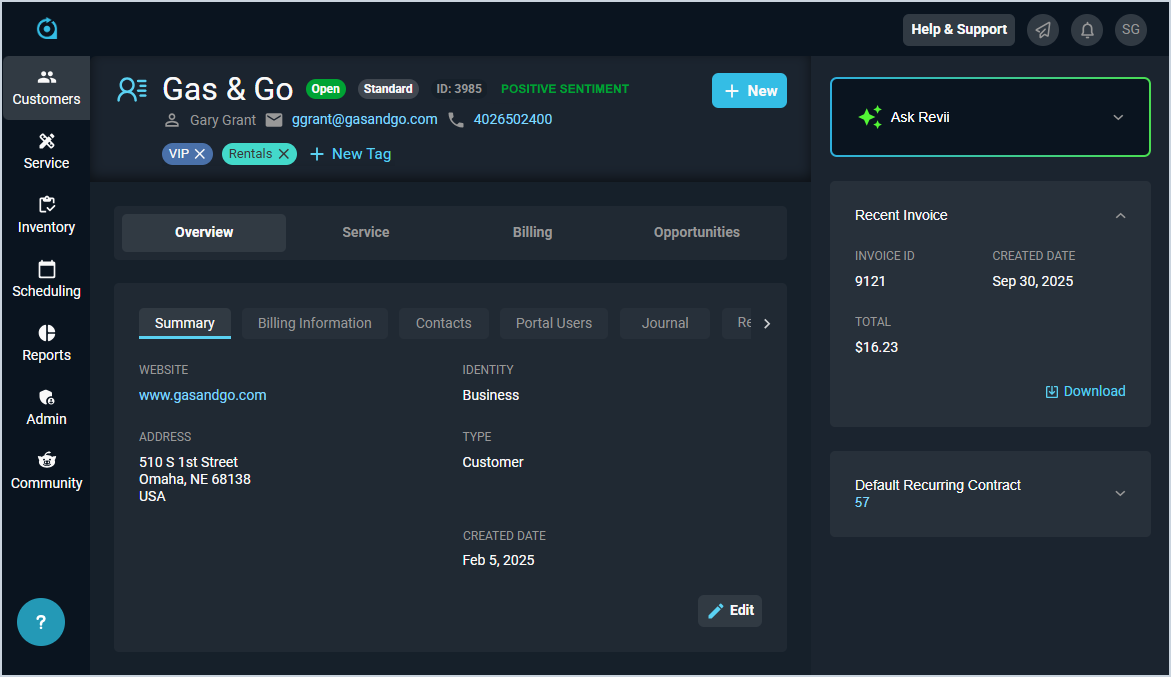Image resolution: width=1171 pixels, height=677 pixels.
Task: Remove the Rentals tag
Action: (x=284, y=154)
